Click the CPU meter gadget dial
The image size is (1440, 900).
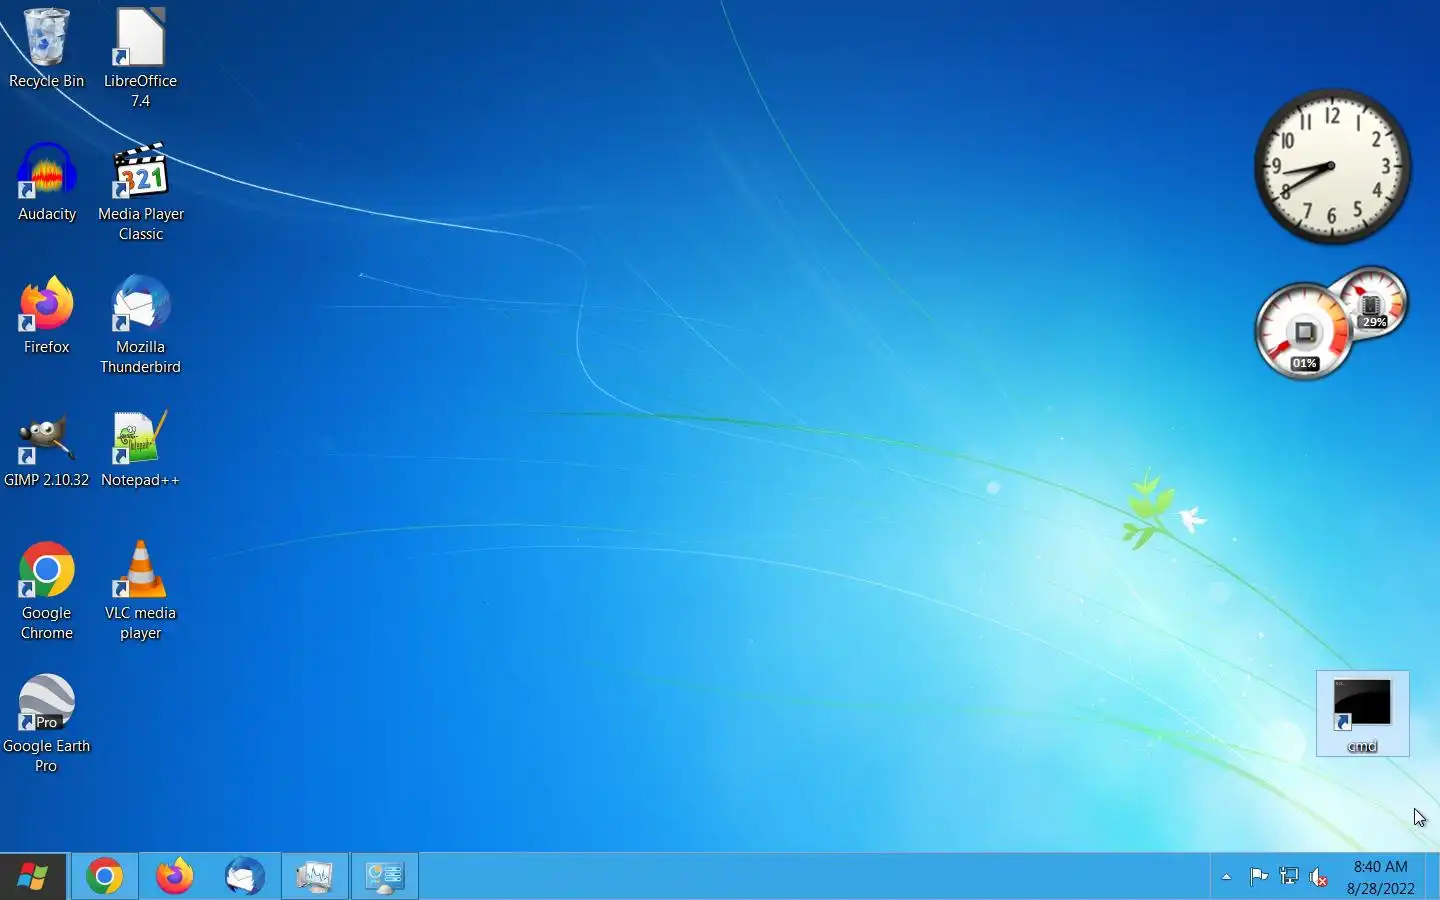1304,332
